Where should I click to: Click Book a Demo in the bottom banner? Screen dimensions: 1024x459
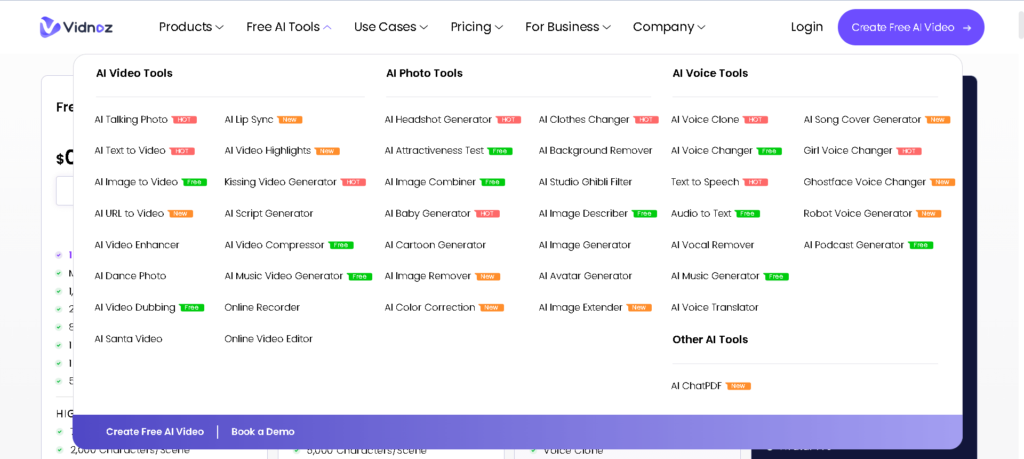click(x=263, y=432)
